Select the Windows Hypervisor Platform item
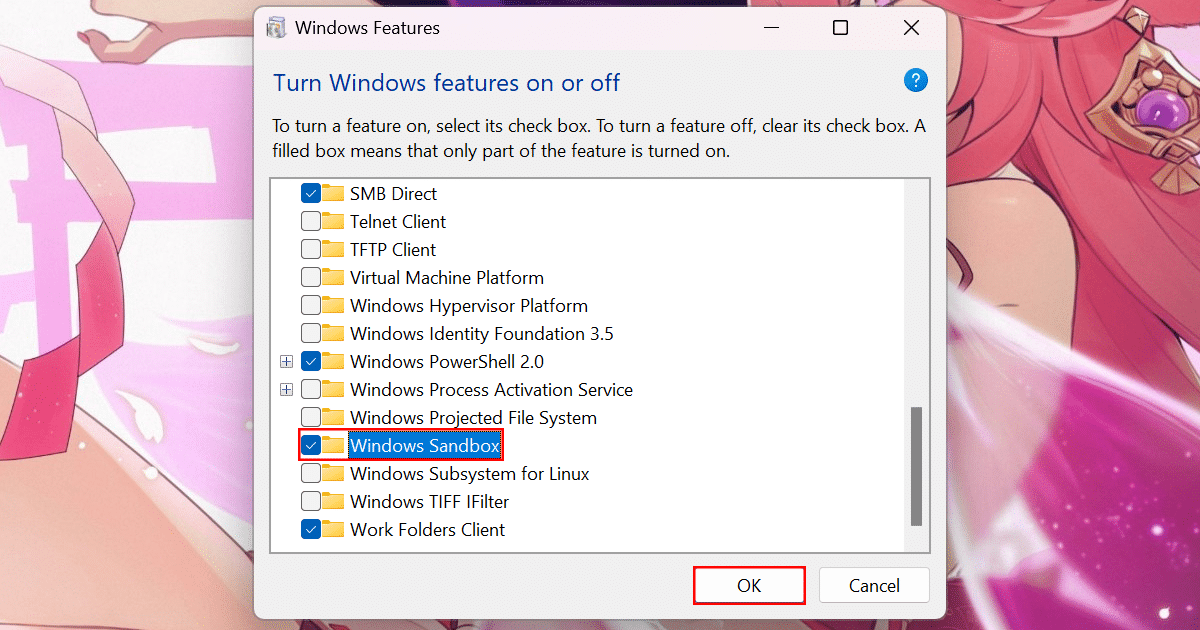1200x630 pixels. (x=468, y=306)
